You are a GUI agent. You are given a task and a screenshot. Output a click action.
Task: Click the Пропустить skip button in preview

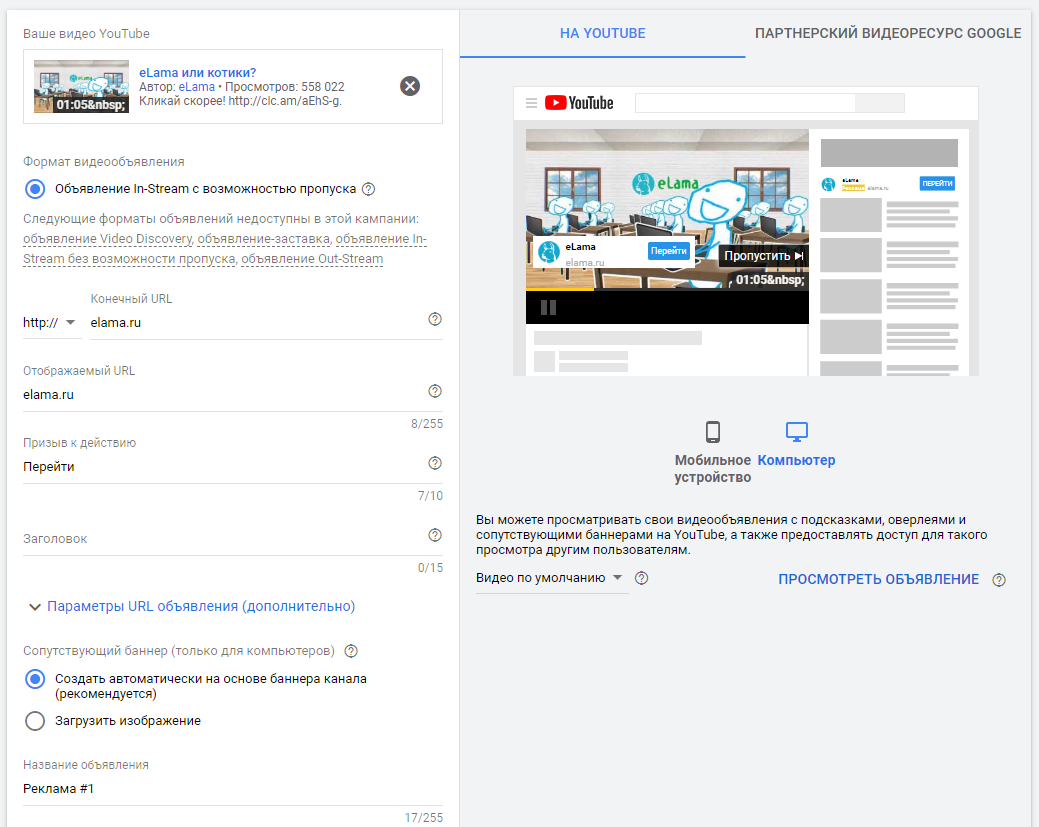click(764, 256)
